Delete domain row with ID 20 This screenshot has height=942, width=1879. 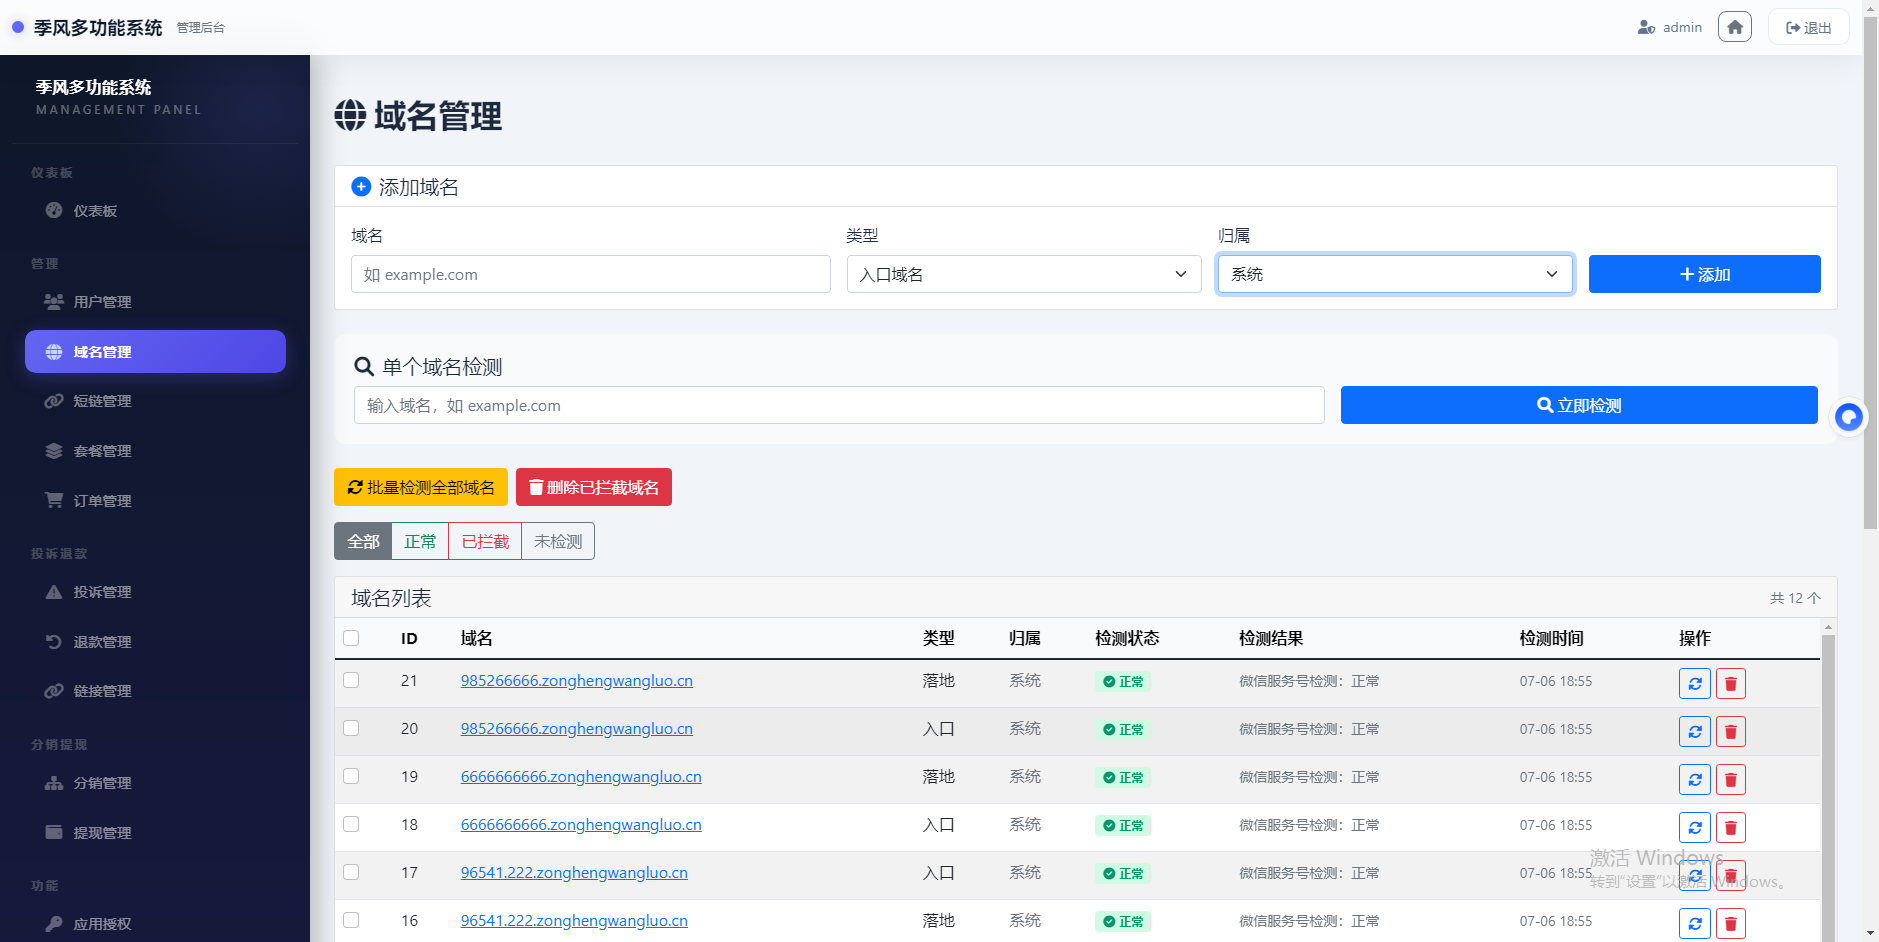1731,732
